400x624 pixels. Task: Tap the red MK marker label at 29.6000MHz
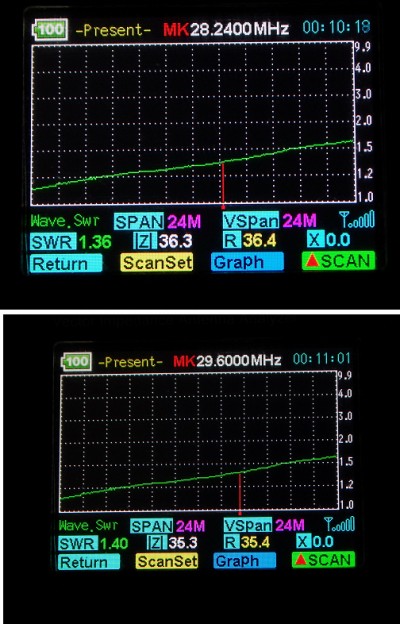[x=184, y=361]
